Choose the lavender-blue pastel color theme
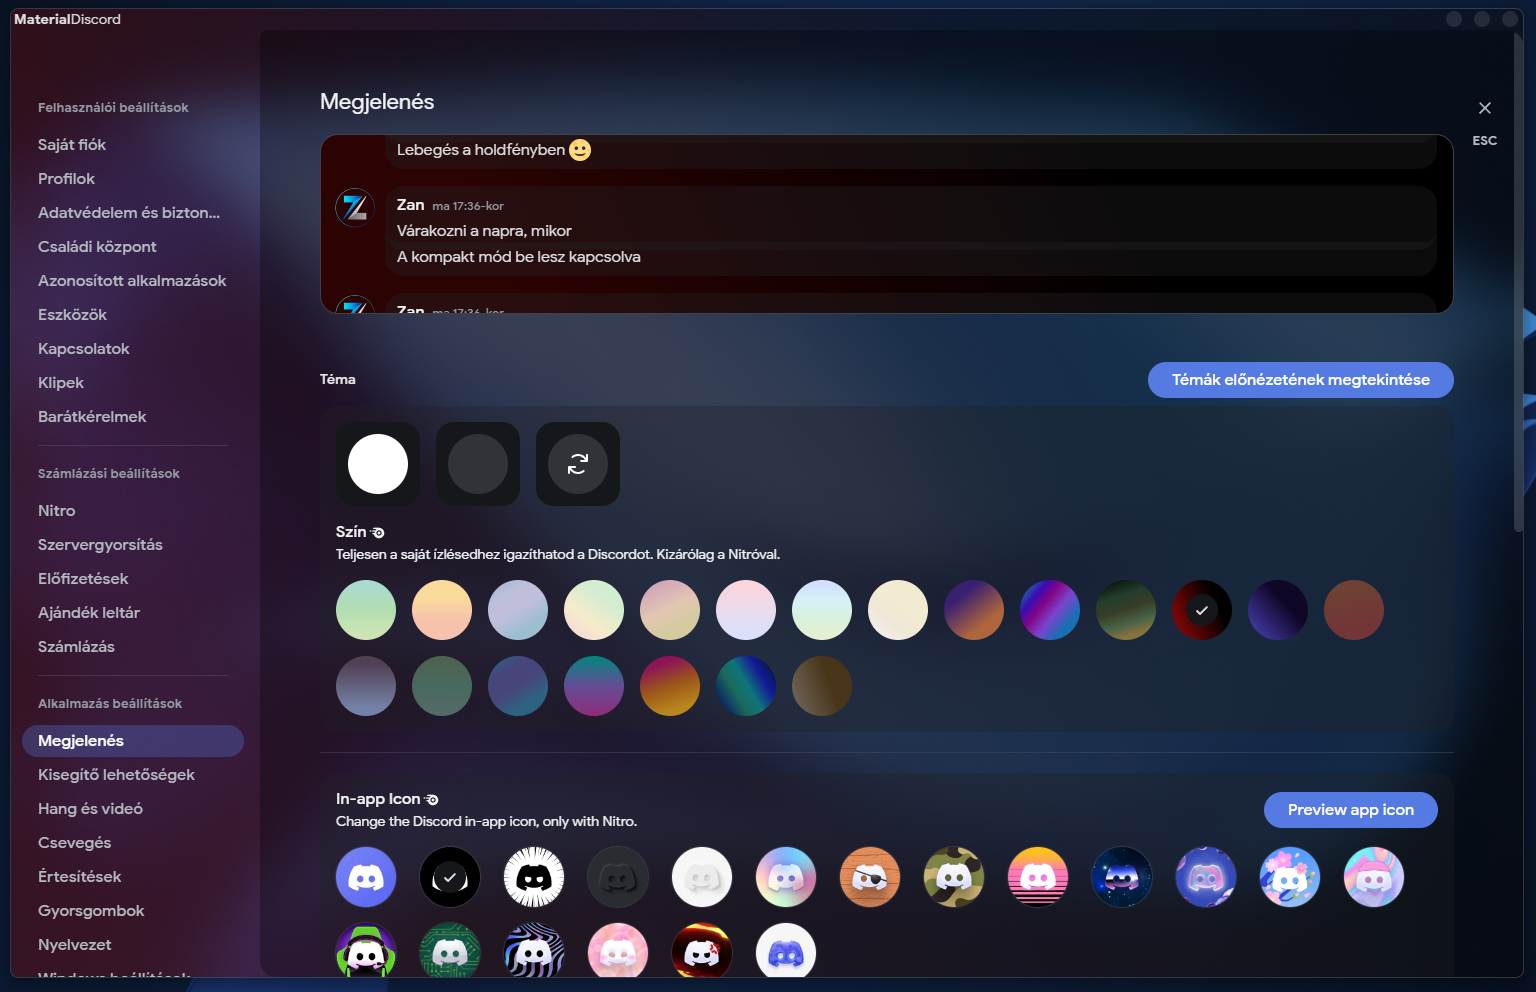Screen dimensions: 1536x992 [x=518, y=610]
